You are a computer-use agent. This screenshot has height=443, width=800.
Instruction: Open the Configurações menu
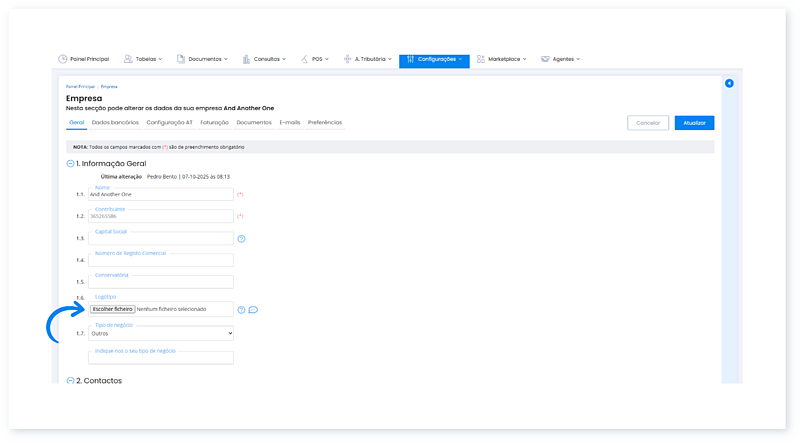coord(434,60)
